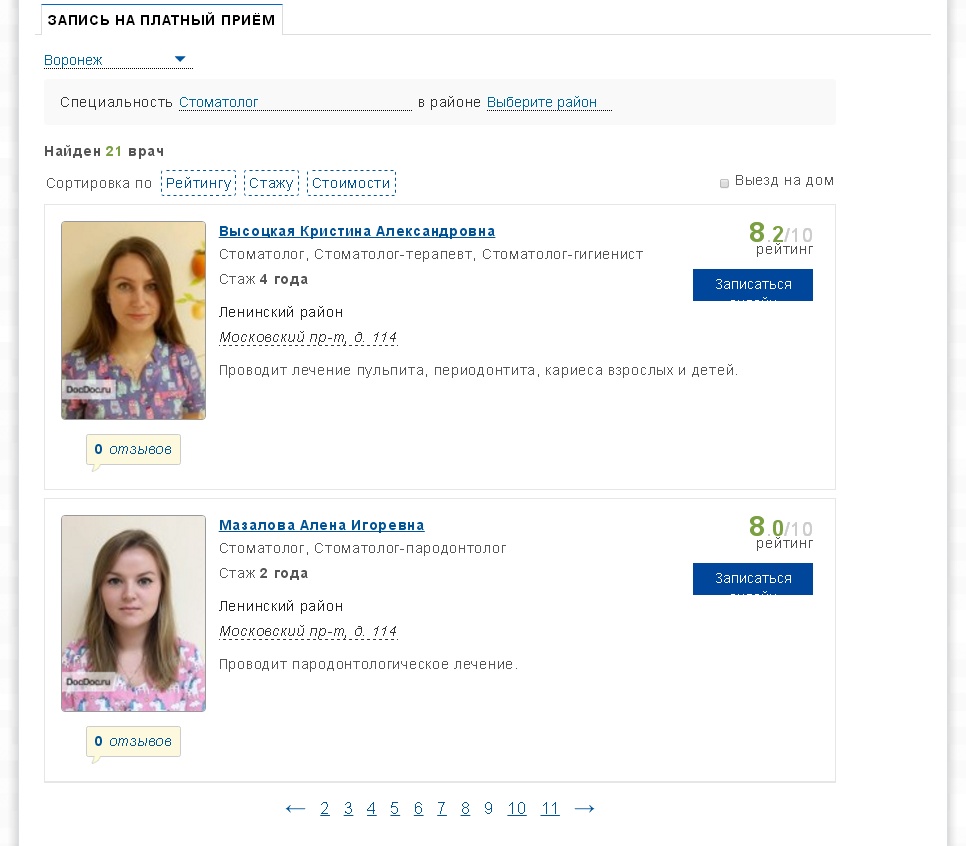Viewport: 966px width, 846px height.
Task: Open the Воронеж city dropdown
Action: point(118,60)
